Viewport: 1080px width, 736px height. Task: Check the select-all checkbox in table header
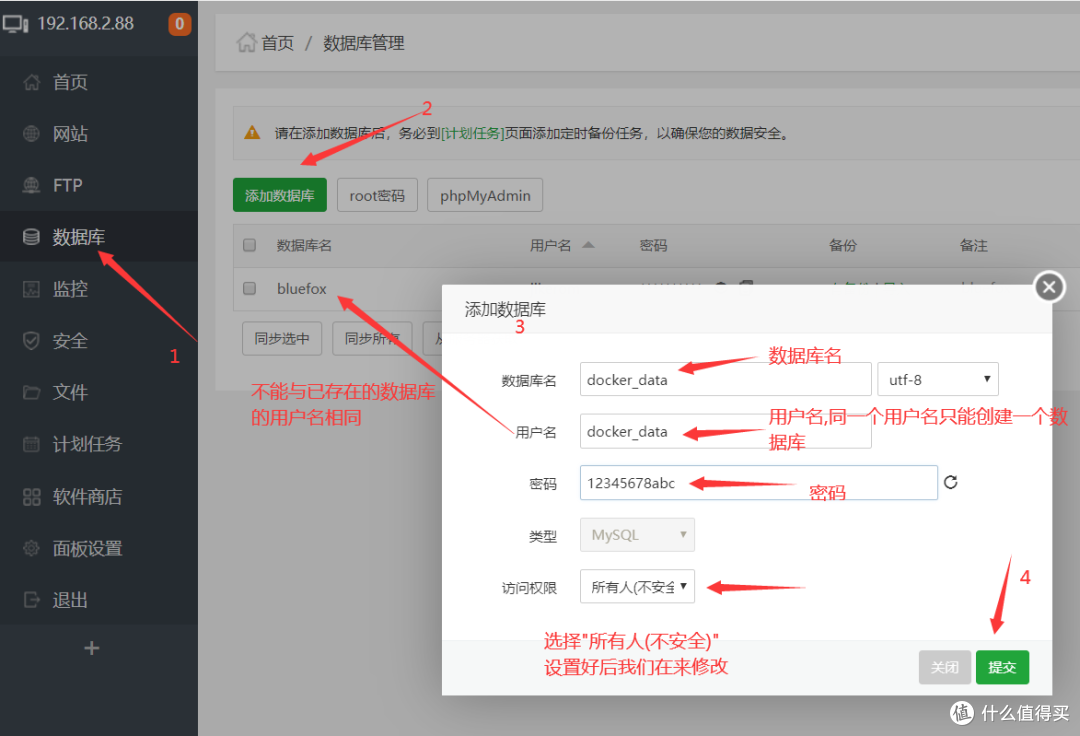(249, 245)
